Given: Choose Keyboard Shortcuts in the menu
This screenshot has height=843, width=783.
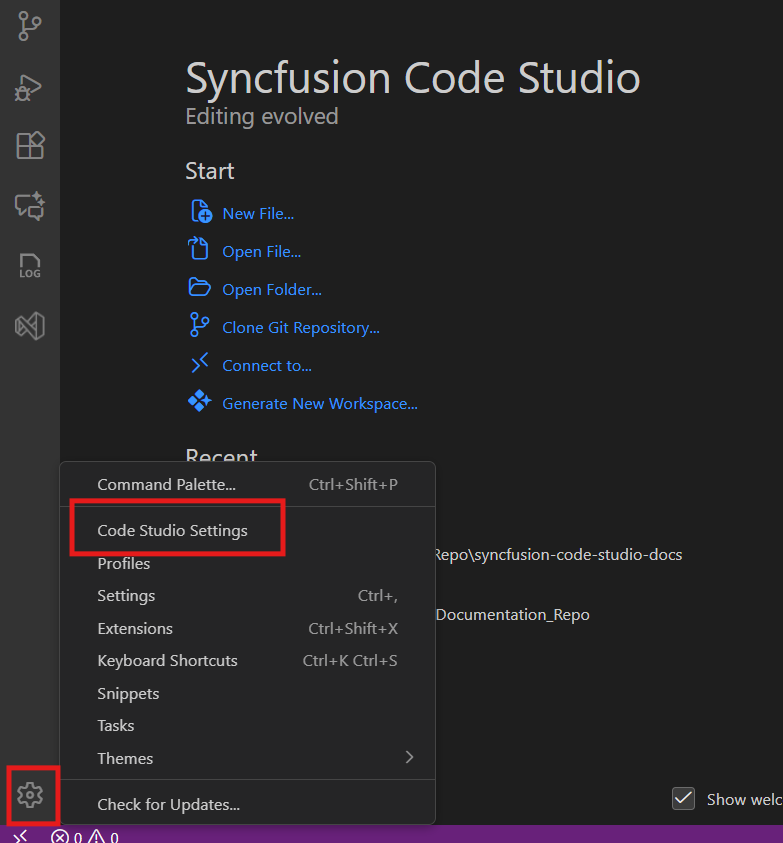Looking at the screenshot, I should (167, 661).
